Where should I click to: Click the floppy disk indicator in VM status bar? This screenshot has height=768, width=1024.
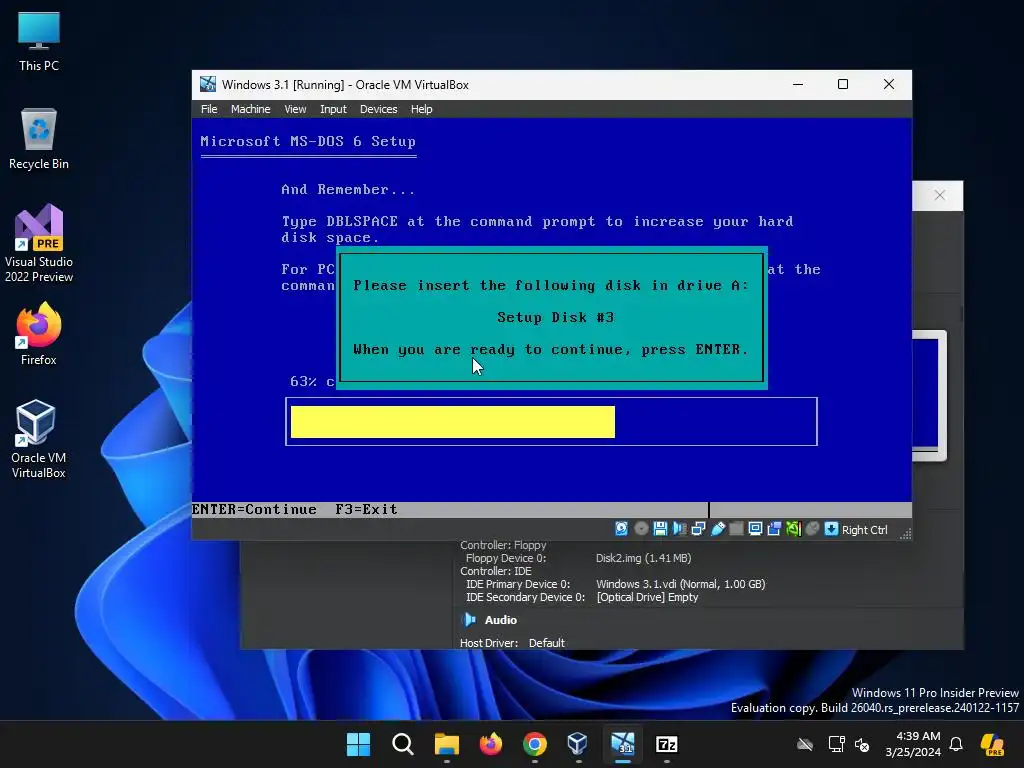[660, 529]
